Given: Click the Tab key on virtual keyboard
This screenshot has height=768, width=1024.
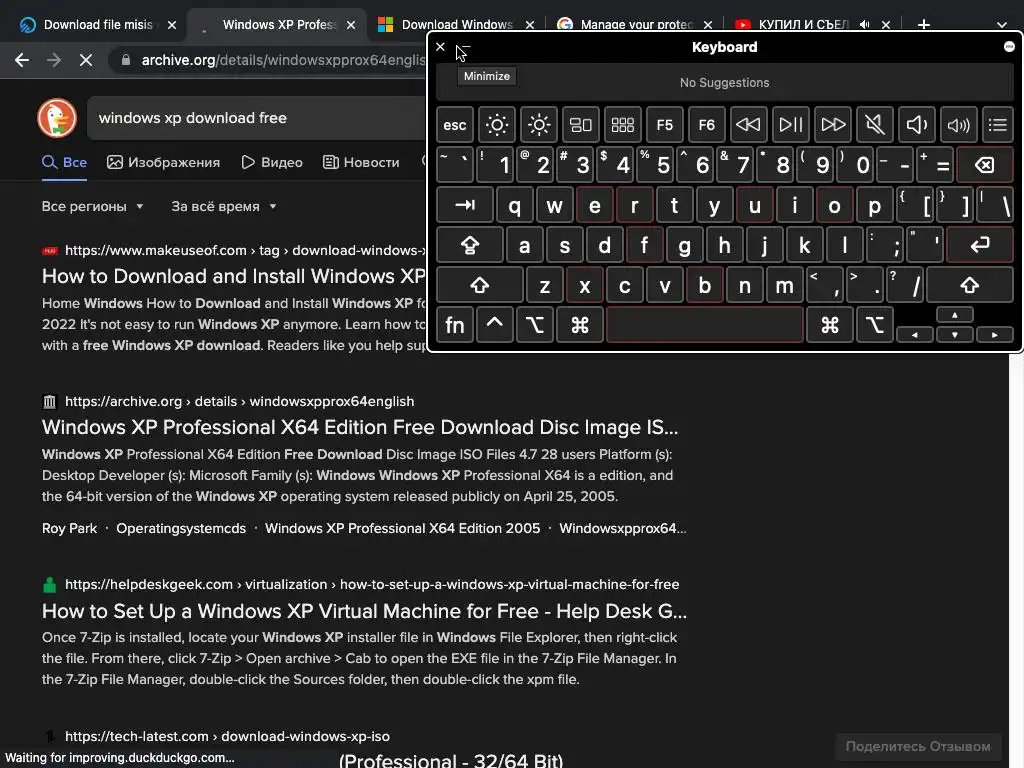Looking at the screenshot, I should 464,205.
